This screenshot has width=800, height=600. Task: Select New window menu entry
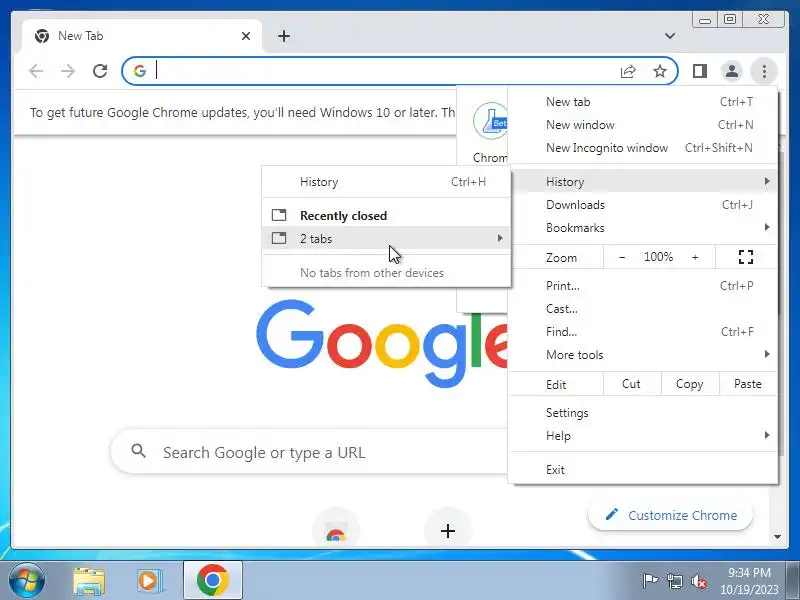pos(643,124)
